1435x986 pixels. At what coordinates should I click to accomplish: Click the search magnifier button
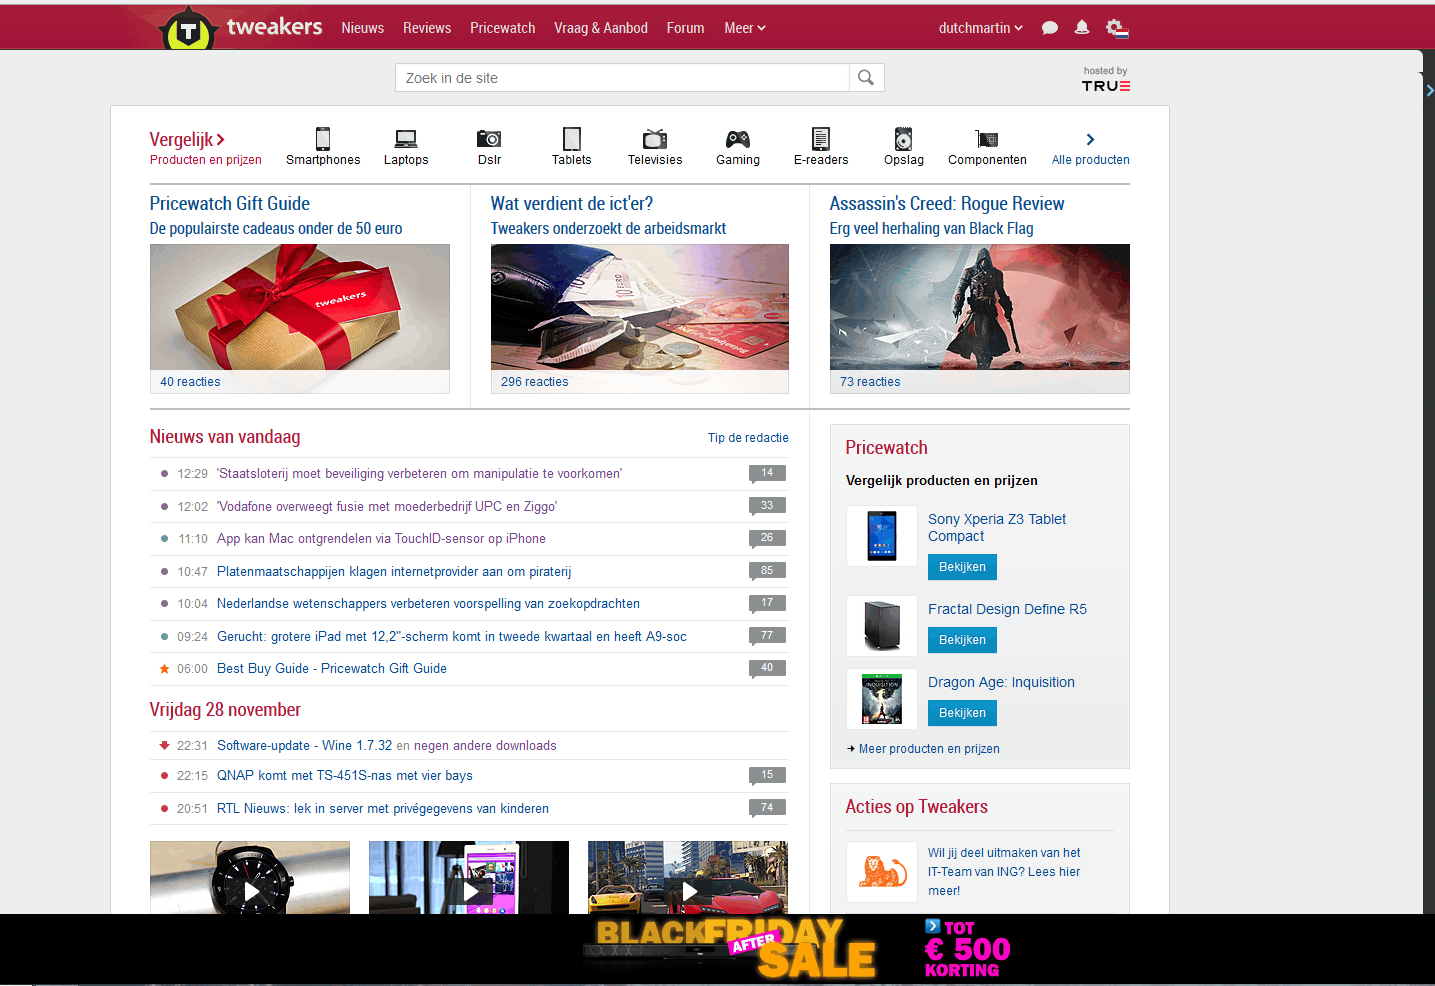click(x=866, y=78)
